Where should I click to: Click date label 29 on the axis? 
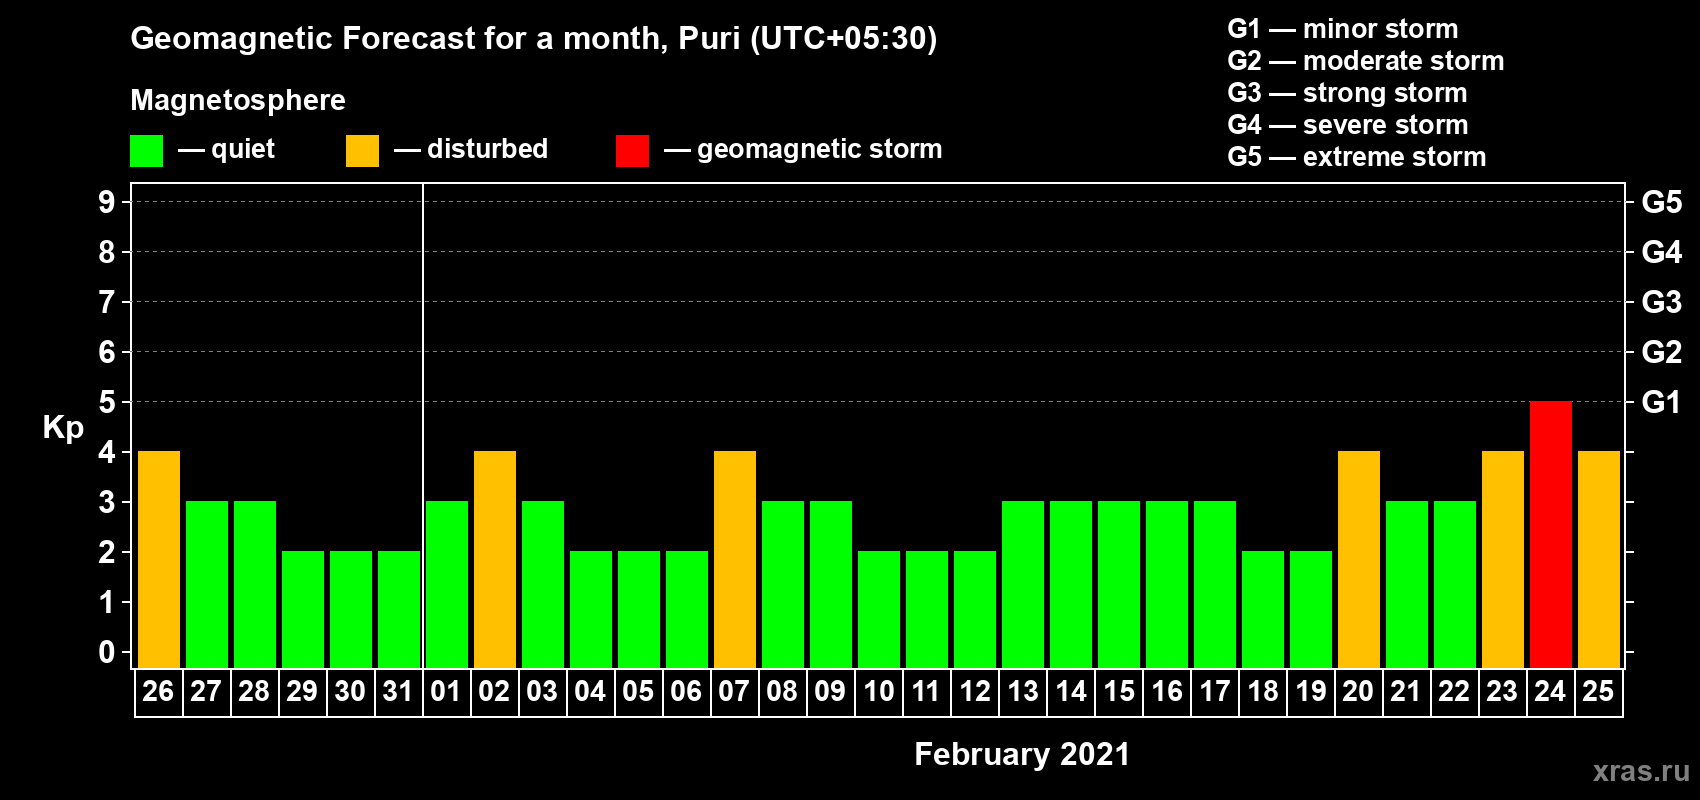tap(302, 691)
